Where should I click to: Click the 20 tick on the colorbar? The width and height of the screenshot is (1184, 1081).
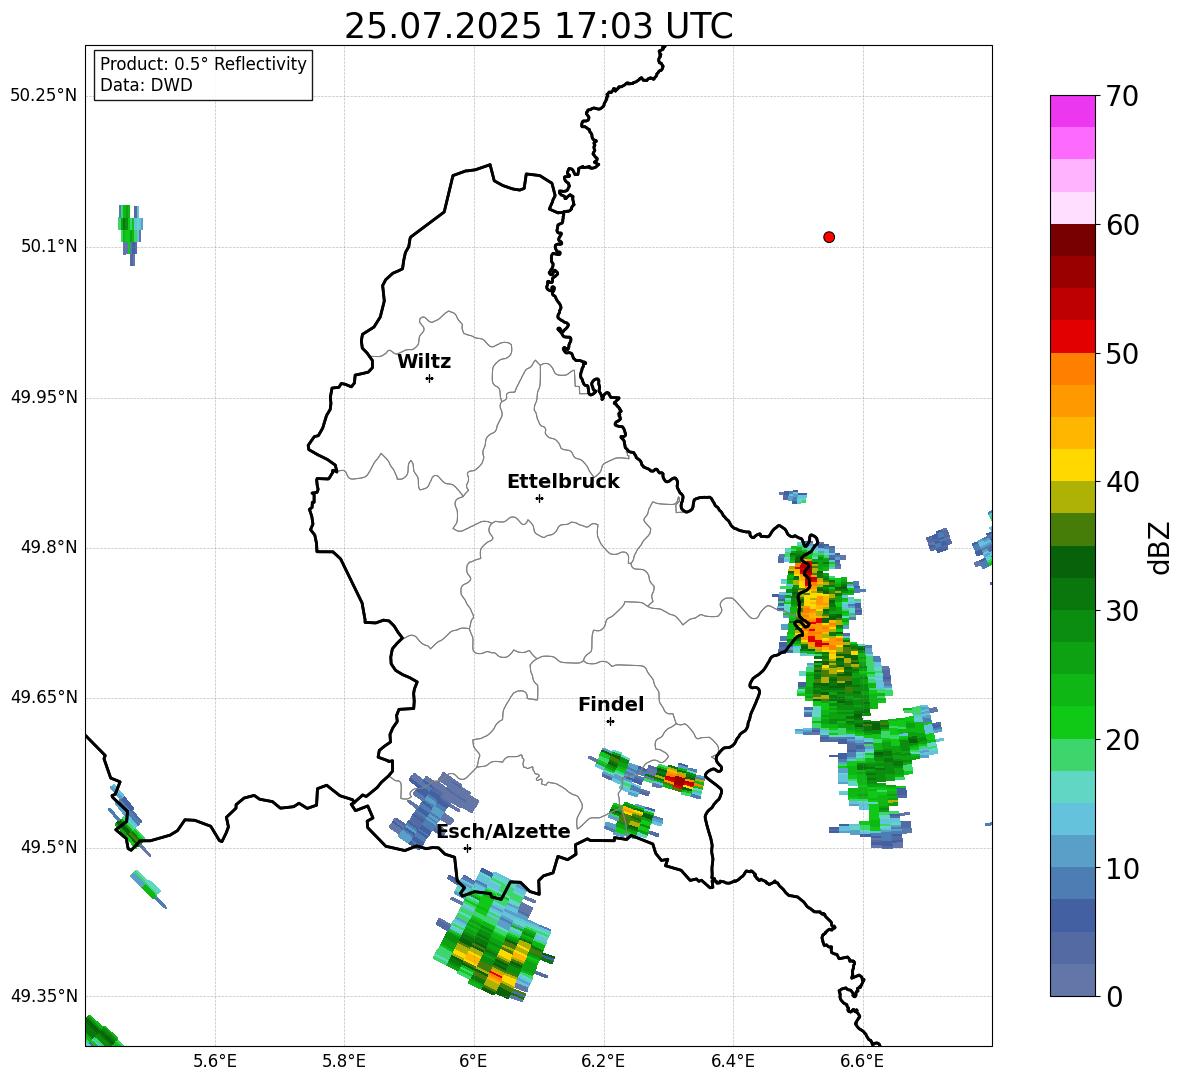tap(1121, 739)
